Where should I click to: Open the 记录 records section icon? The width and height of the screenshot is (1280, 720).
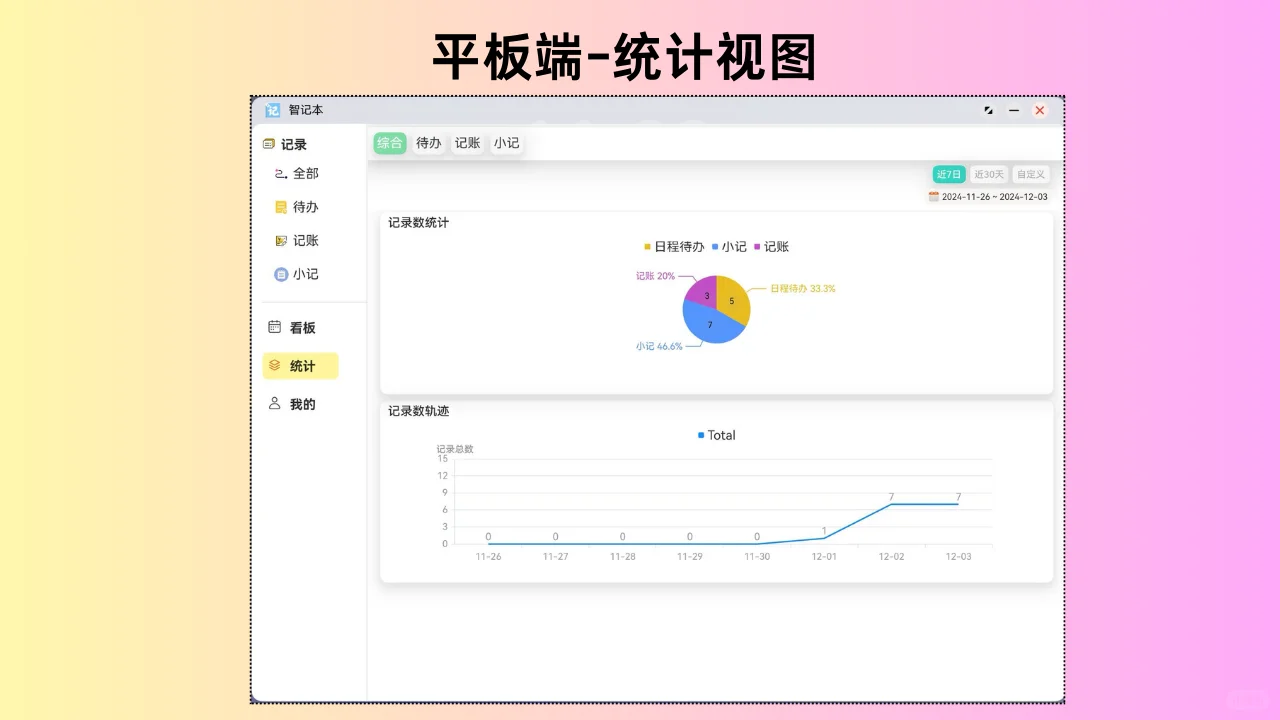point(269,143)
